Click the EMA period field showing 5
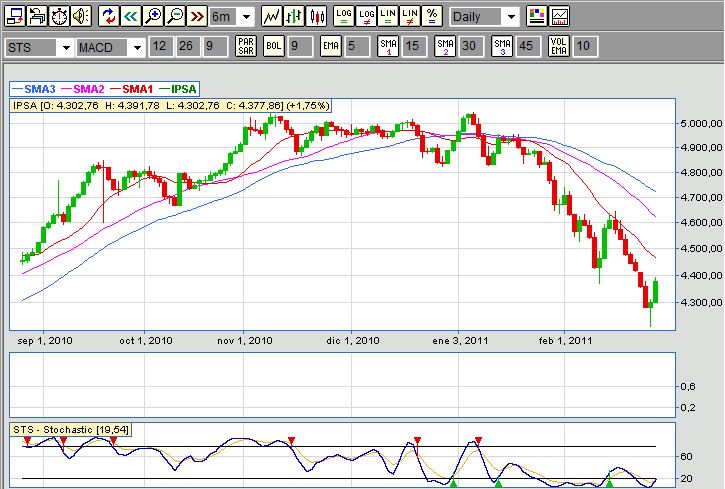This screenshot has width=725, height=489. tap(357, 46)
